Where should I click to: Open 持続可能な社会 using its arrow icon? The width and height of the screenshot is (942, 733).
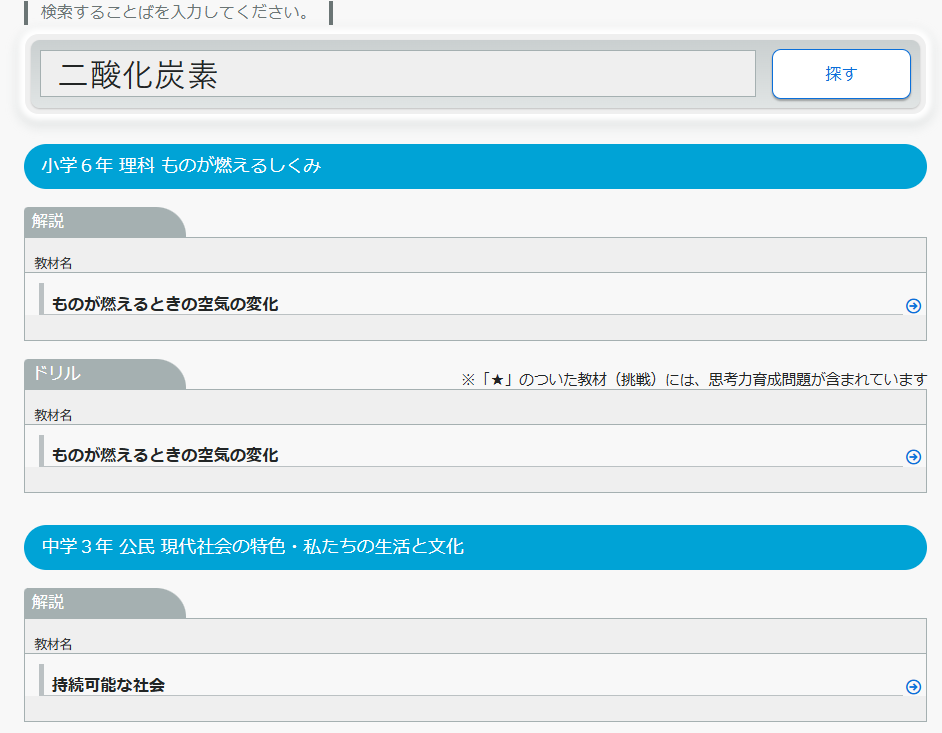pyautogui.click(x=912, y=687)
